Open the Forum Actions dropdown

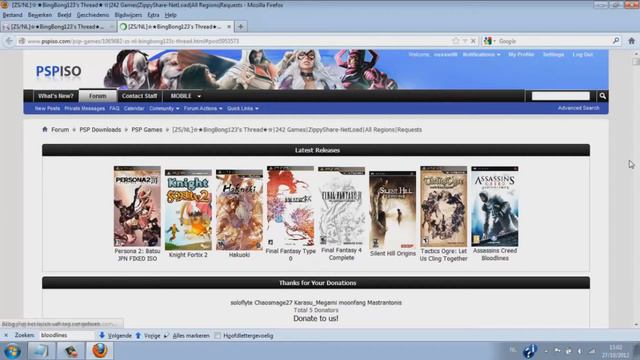pyautogui.click(x=203, y=109)
